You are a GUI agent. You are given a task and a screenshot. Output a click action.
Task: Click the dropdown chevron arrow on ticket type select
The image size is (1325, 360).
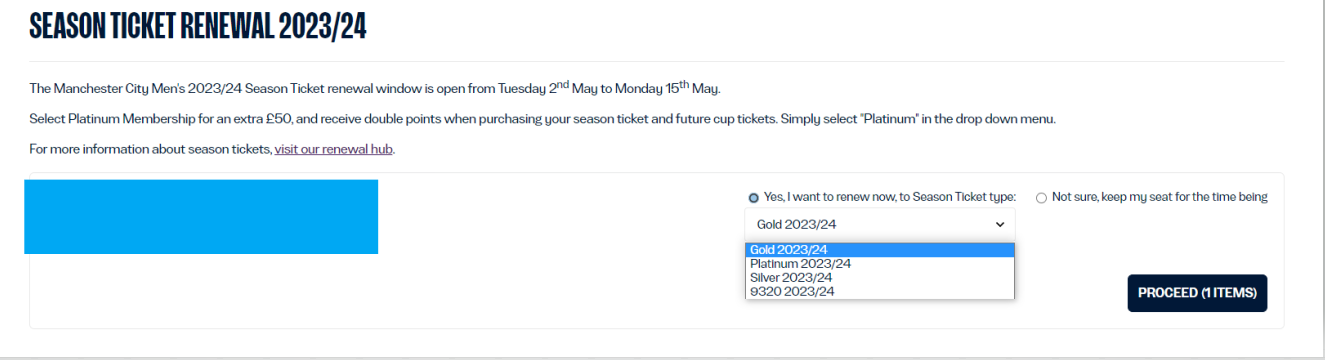coord(999,225)
